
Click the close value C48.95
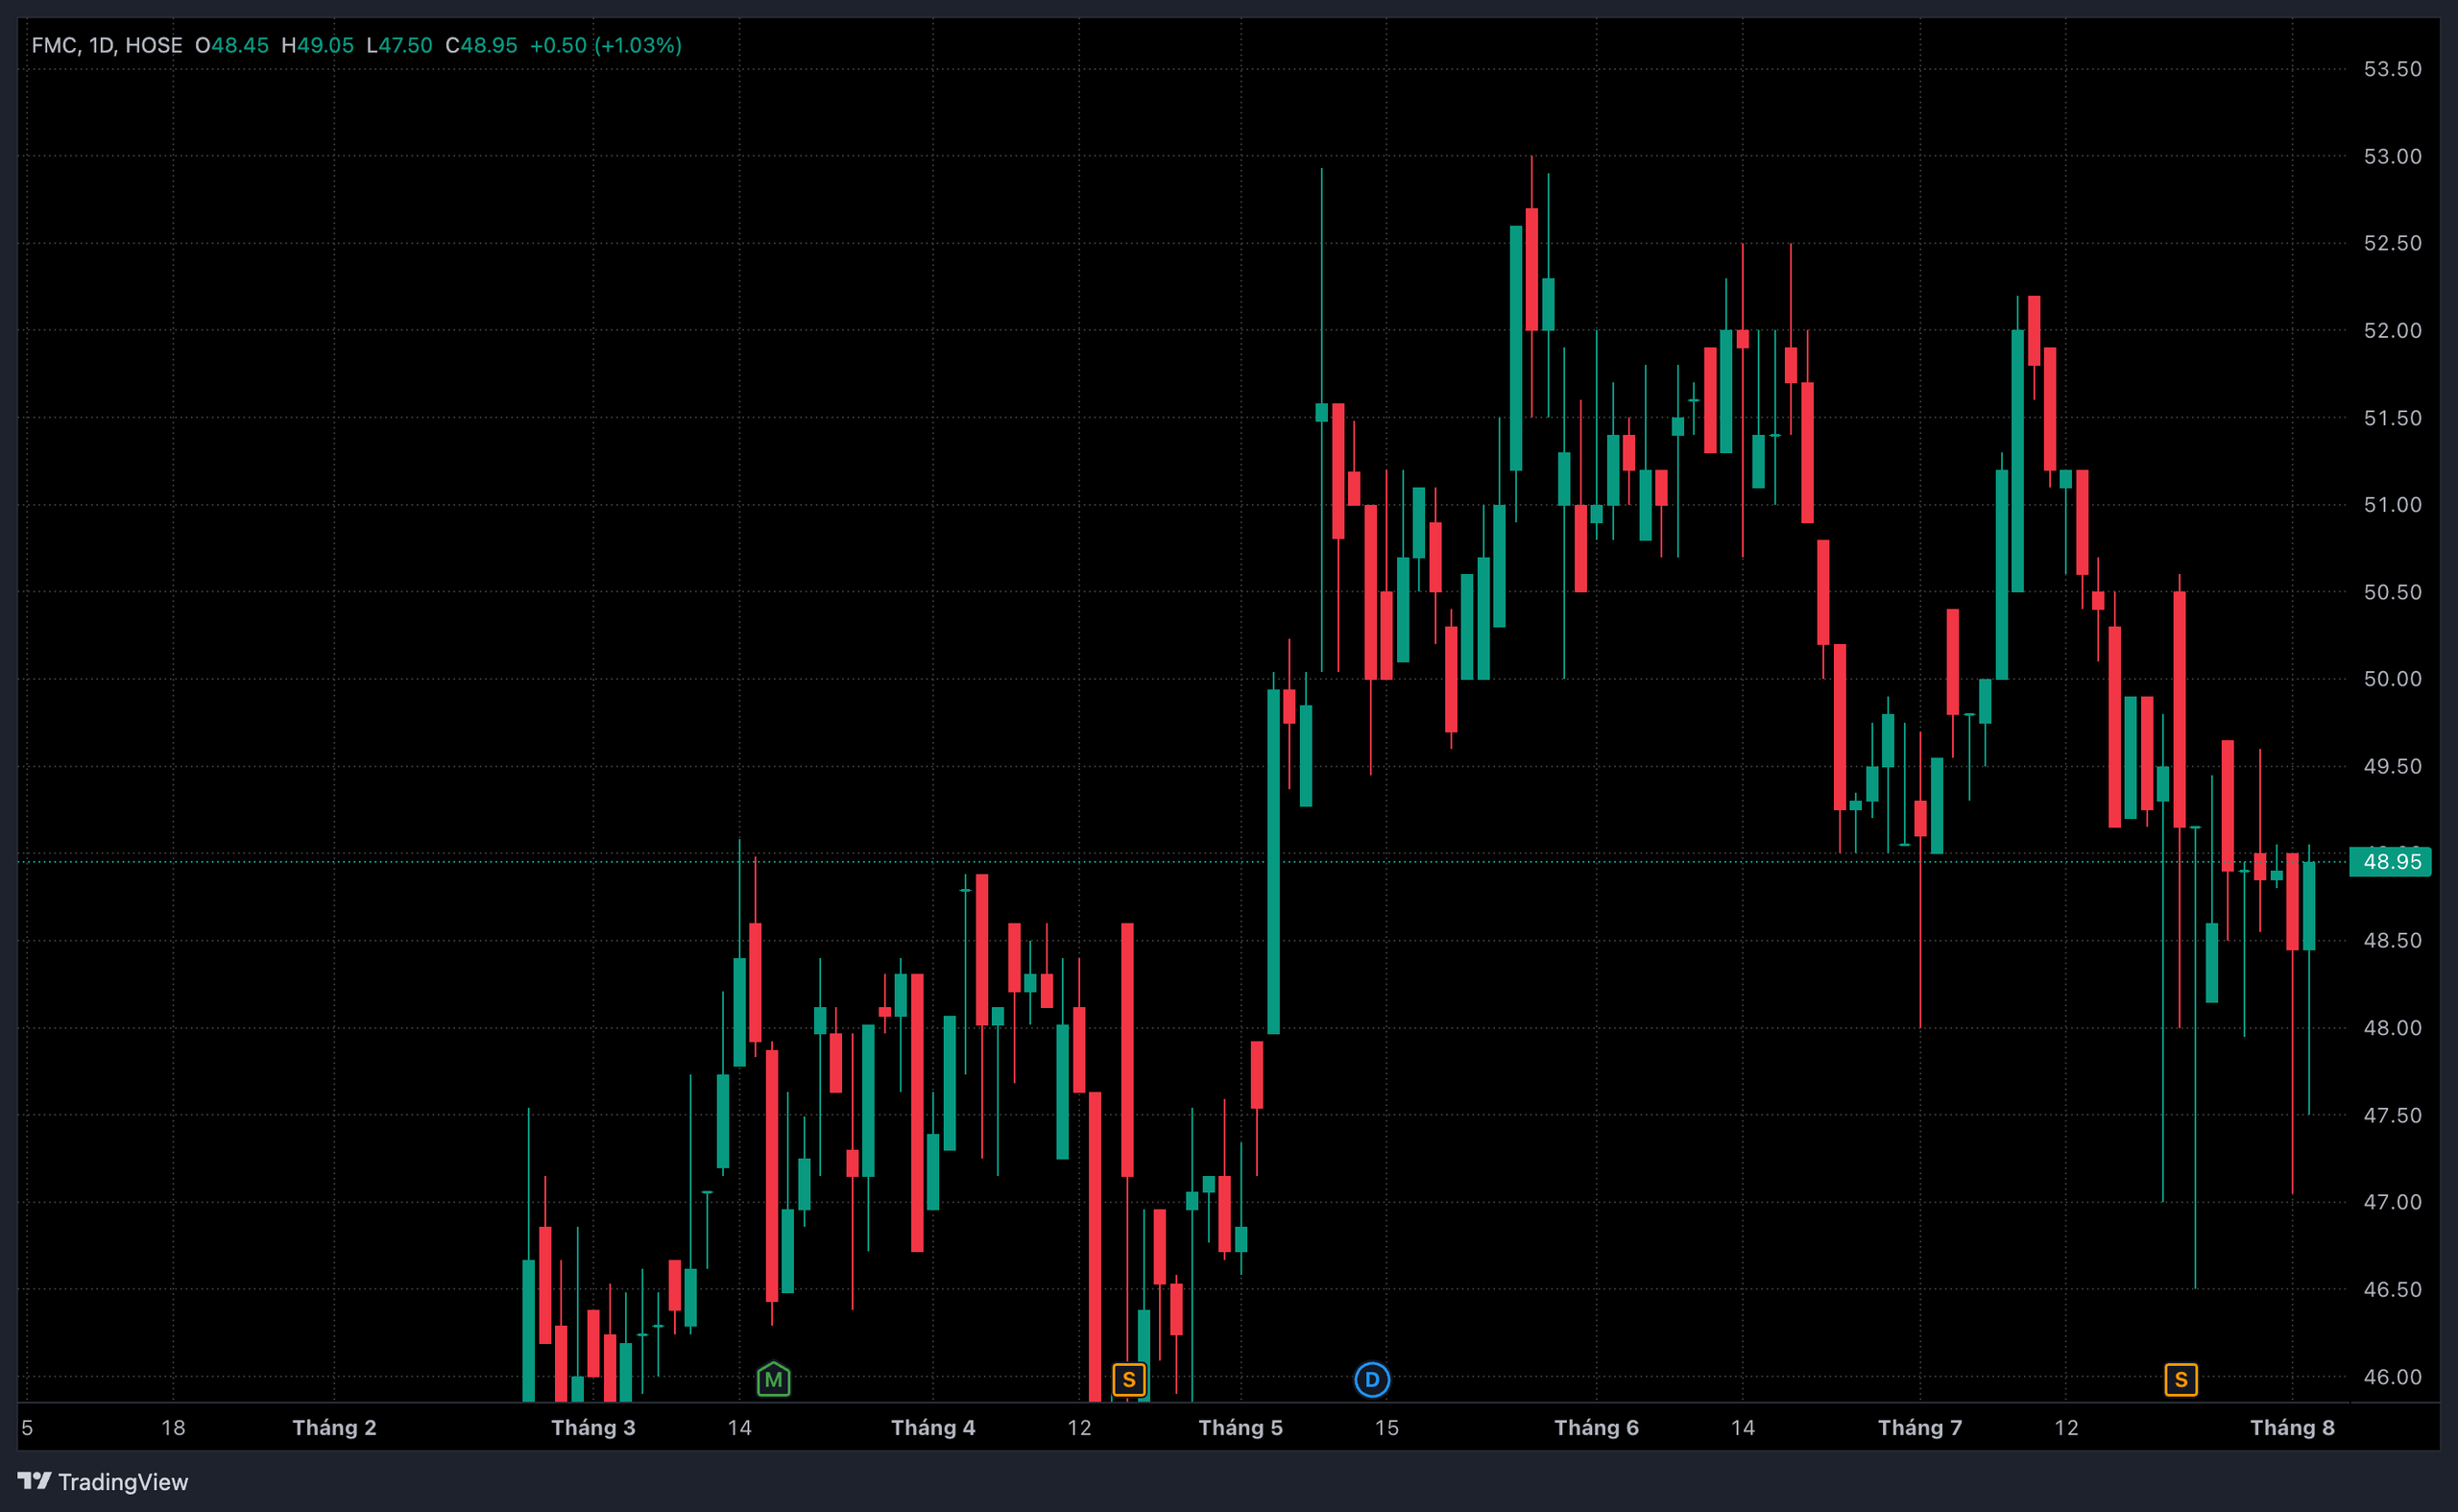click(x=481, y=45)
